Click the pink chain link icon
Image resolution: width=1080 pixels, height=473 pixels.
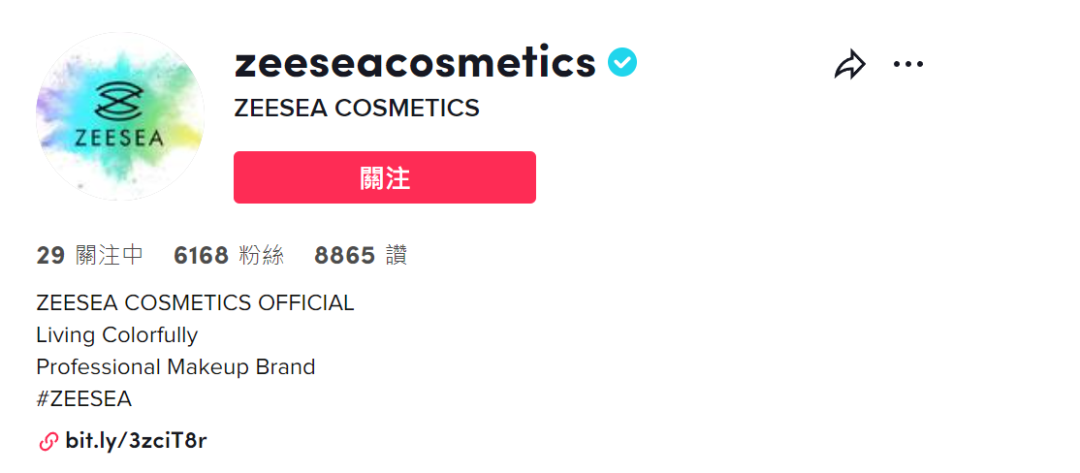(x=47, y=441)
